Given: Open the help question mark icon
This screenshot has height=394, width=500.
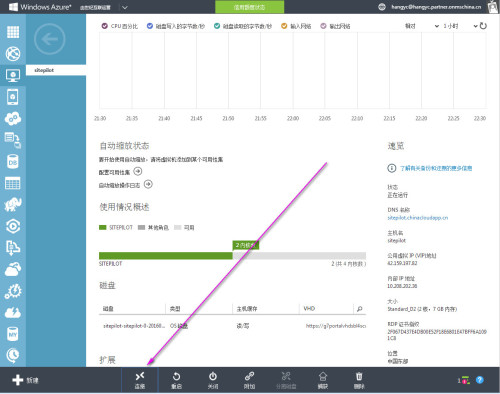Looking at the screenshot, I should [x=480, y=380].
